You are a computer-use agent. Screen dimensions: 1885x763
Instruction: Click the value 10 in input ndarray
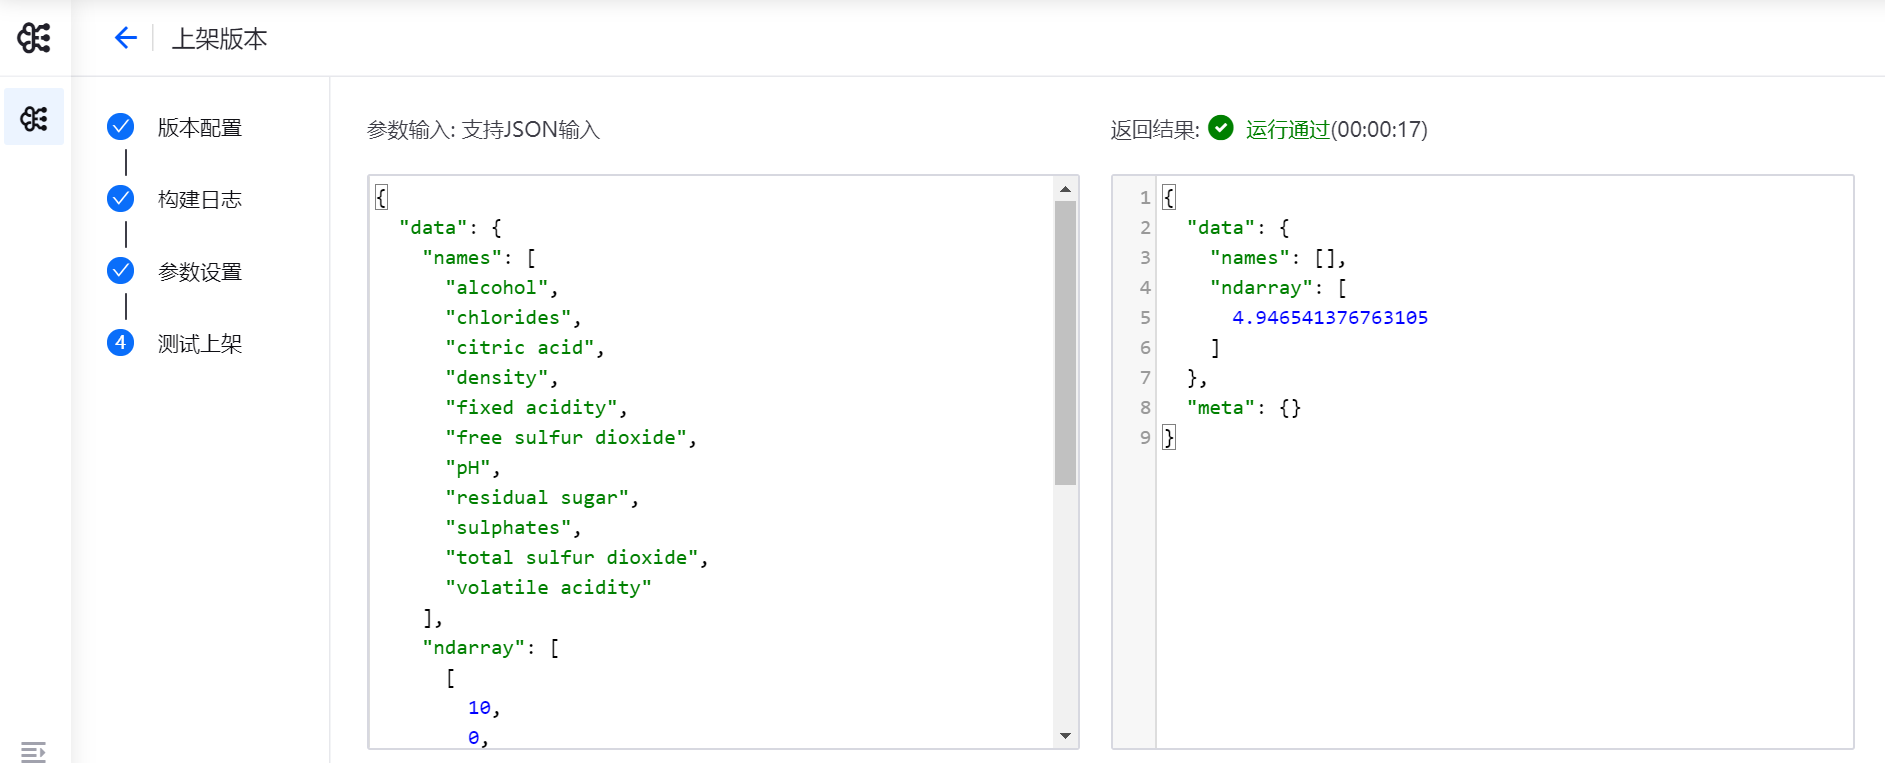(479, 708)
